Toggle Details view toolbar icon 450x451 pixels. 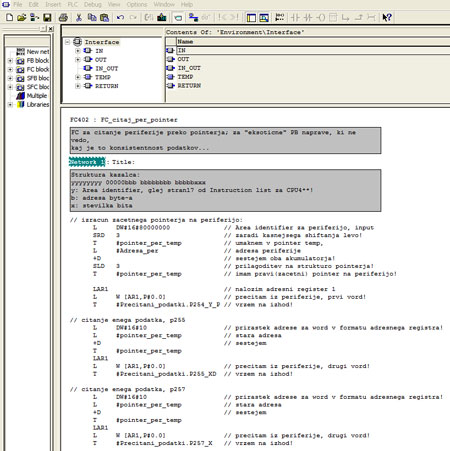click(x=264, y=17)
